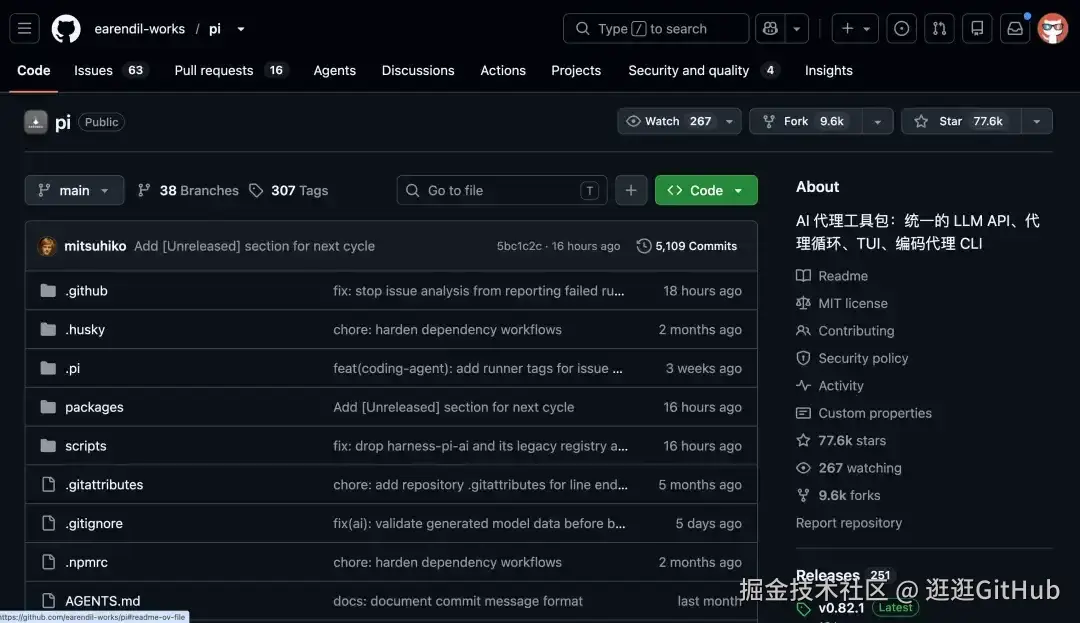Open 'fix: drop harness-pi-ai' commit message
This screenshot has height=623, width=1080.
click(x=481, y=445)
